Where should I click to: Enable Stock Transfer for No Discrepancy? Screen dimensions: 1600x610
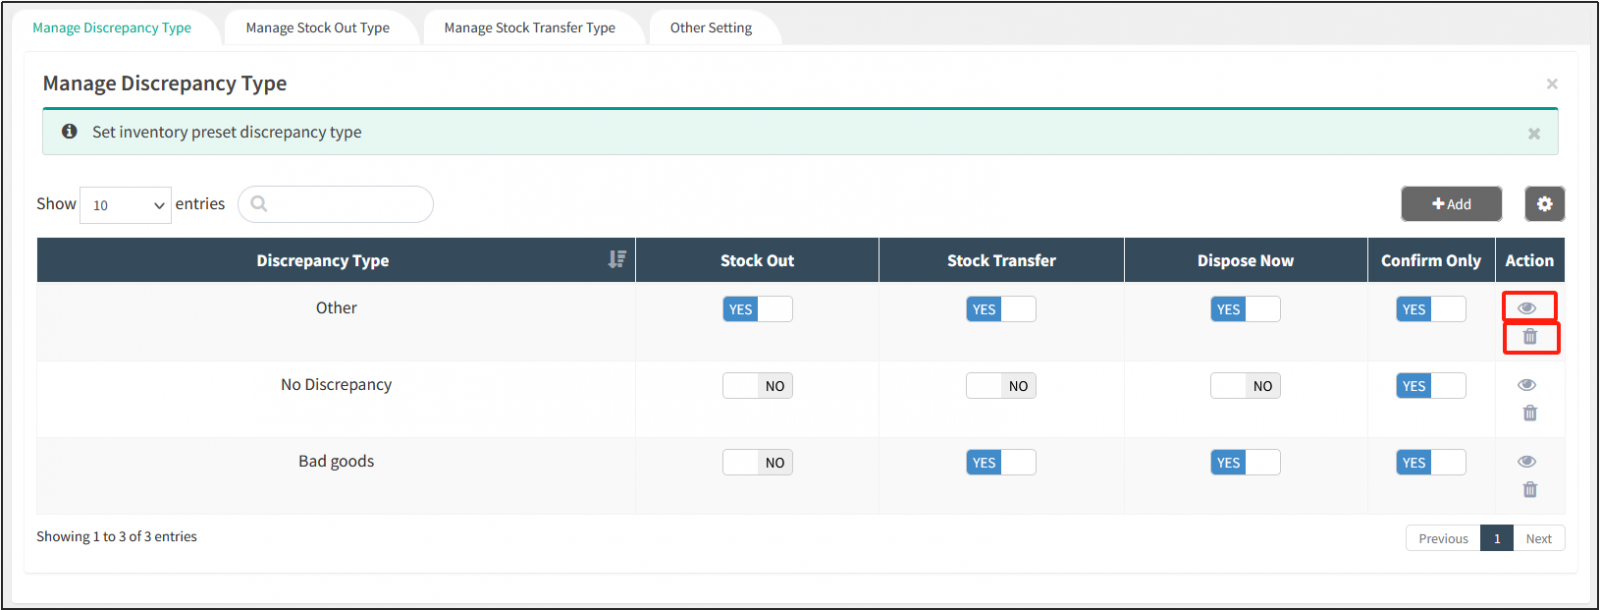coord(1000,386)
